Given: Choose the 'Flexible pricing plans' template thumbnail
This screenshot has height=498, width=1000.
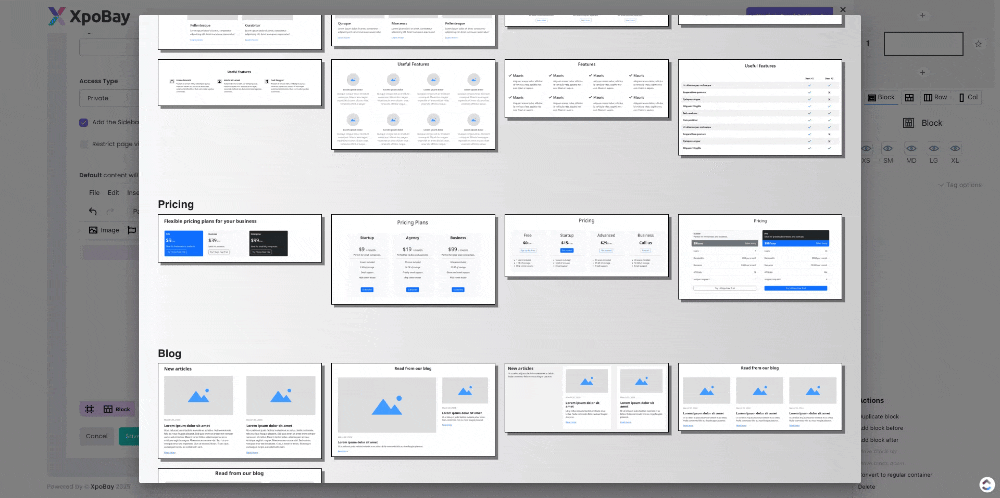Looking at the screenshot, I should click(x=240, y=239).
